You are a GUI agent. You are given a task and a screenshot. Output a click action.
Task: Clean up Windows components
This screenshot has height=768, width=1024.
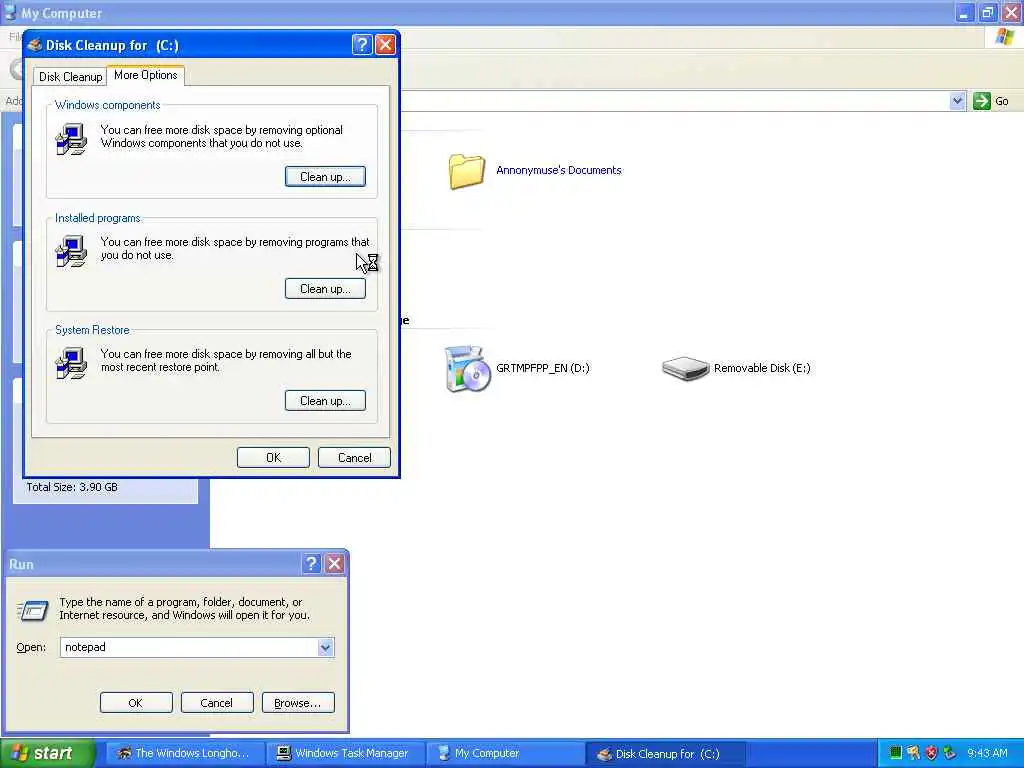(325, 176)
